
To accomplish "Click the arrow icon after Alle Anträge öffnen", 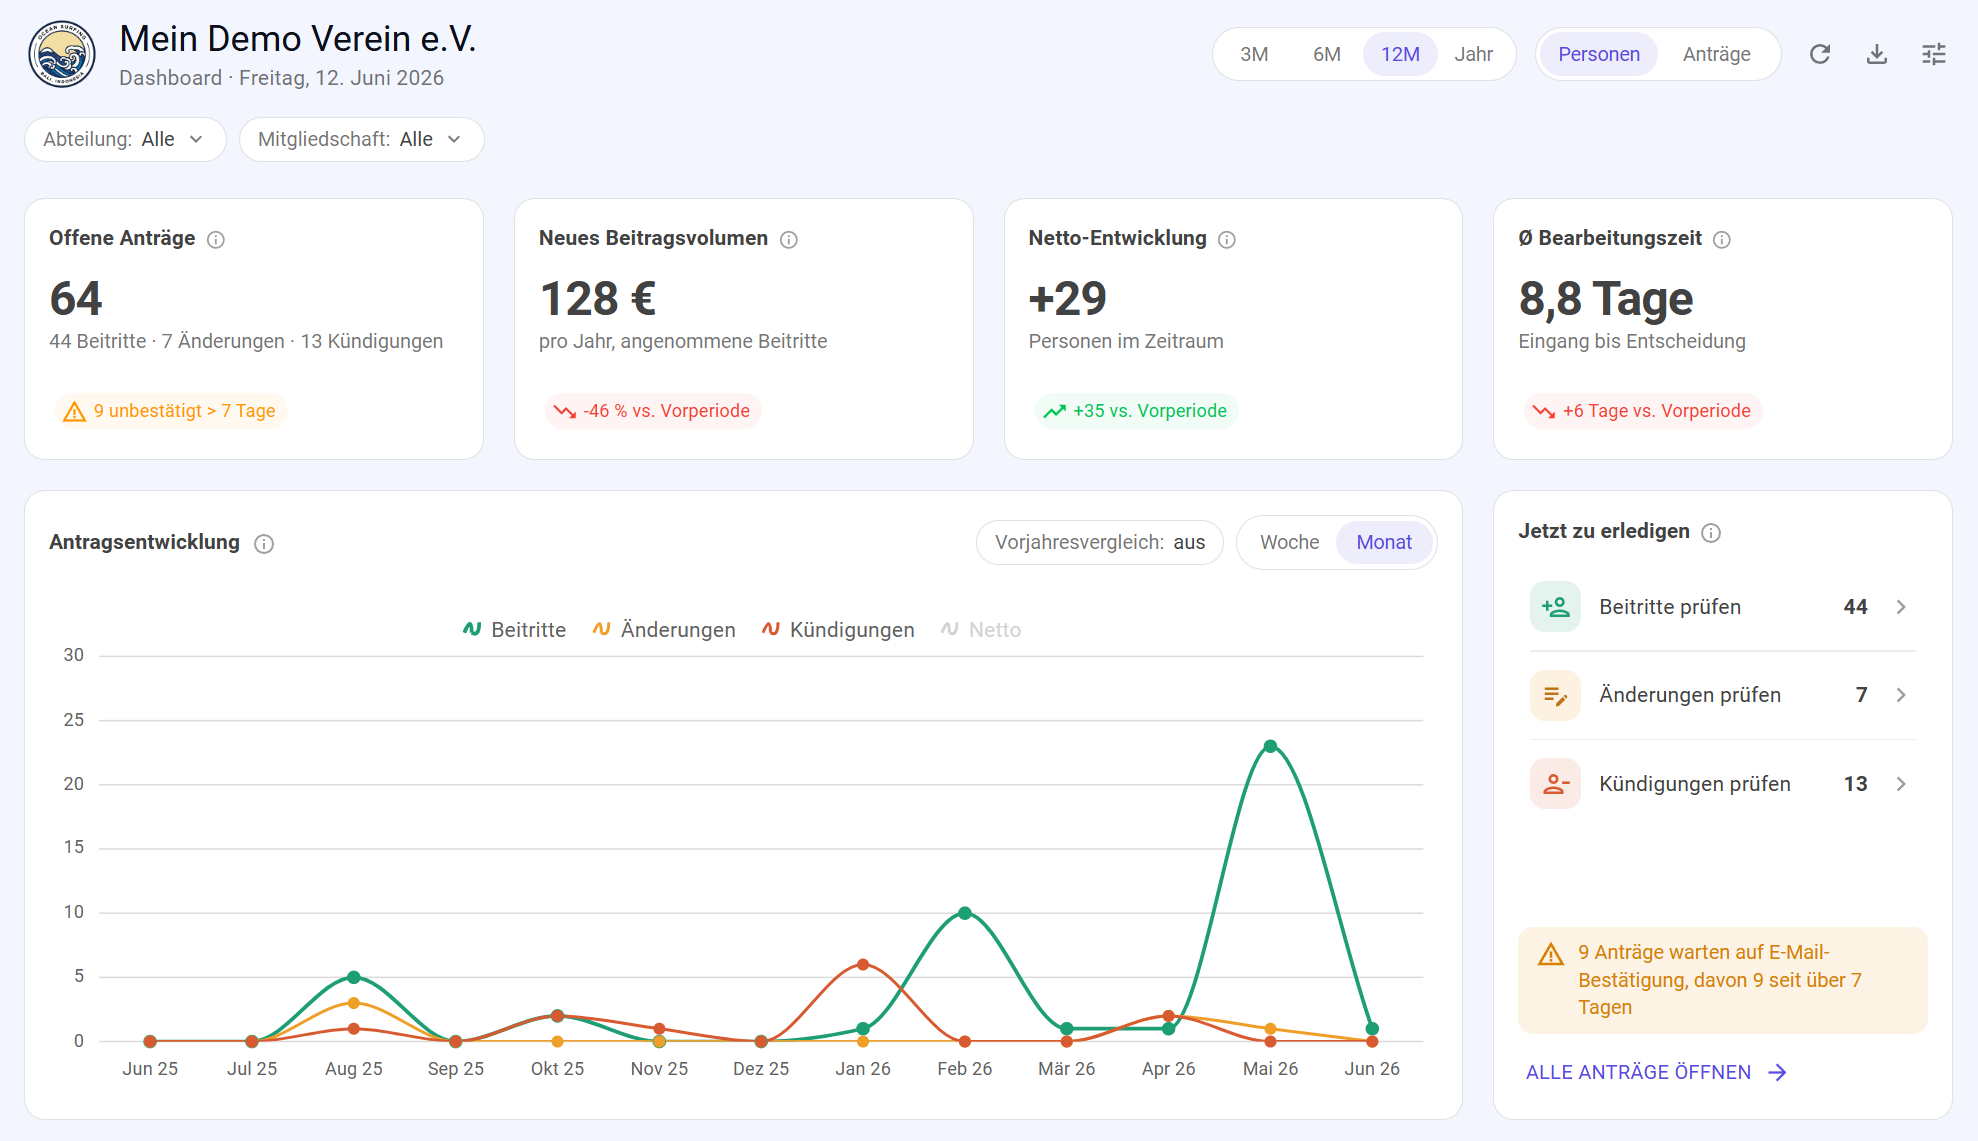I will pyautogui.click(x=1777, y=1072).
